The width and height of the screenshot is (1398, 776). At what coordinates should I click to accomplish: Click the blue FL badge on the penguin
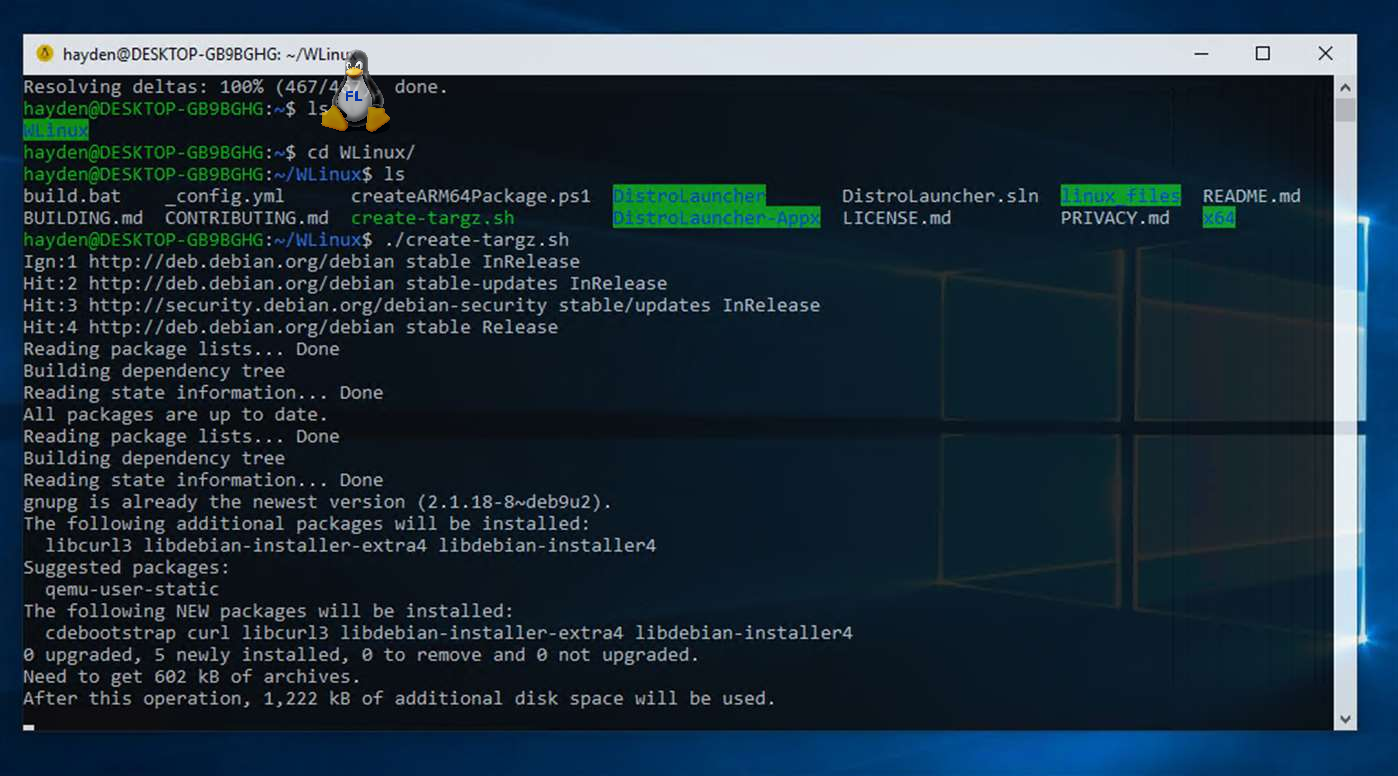[x=352, y=96]
